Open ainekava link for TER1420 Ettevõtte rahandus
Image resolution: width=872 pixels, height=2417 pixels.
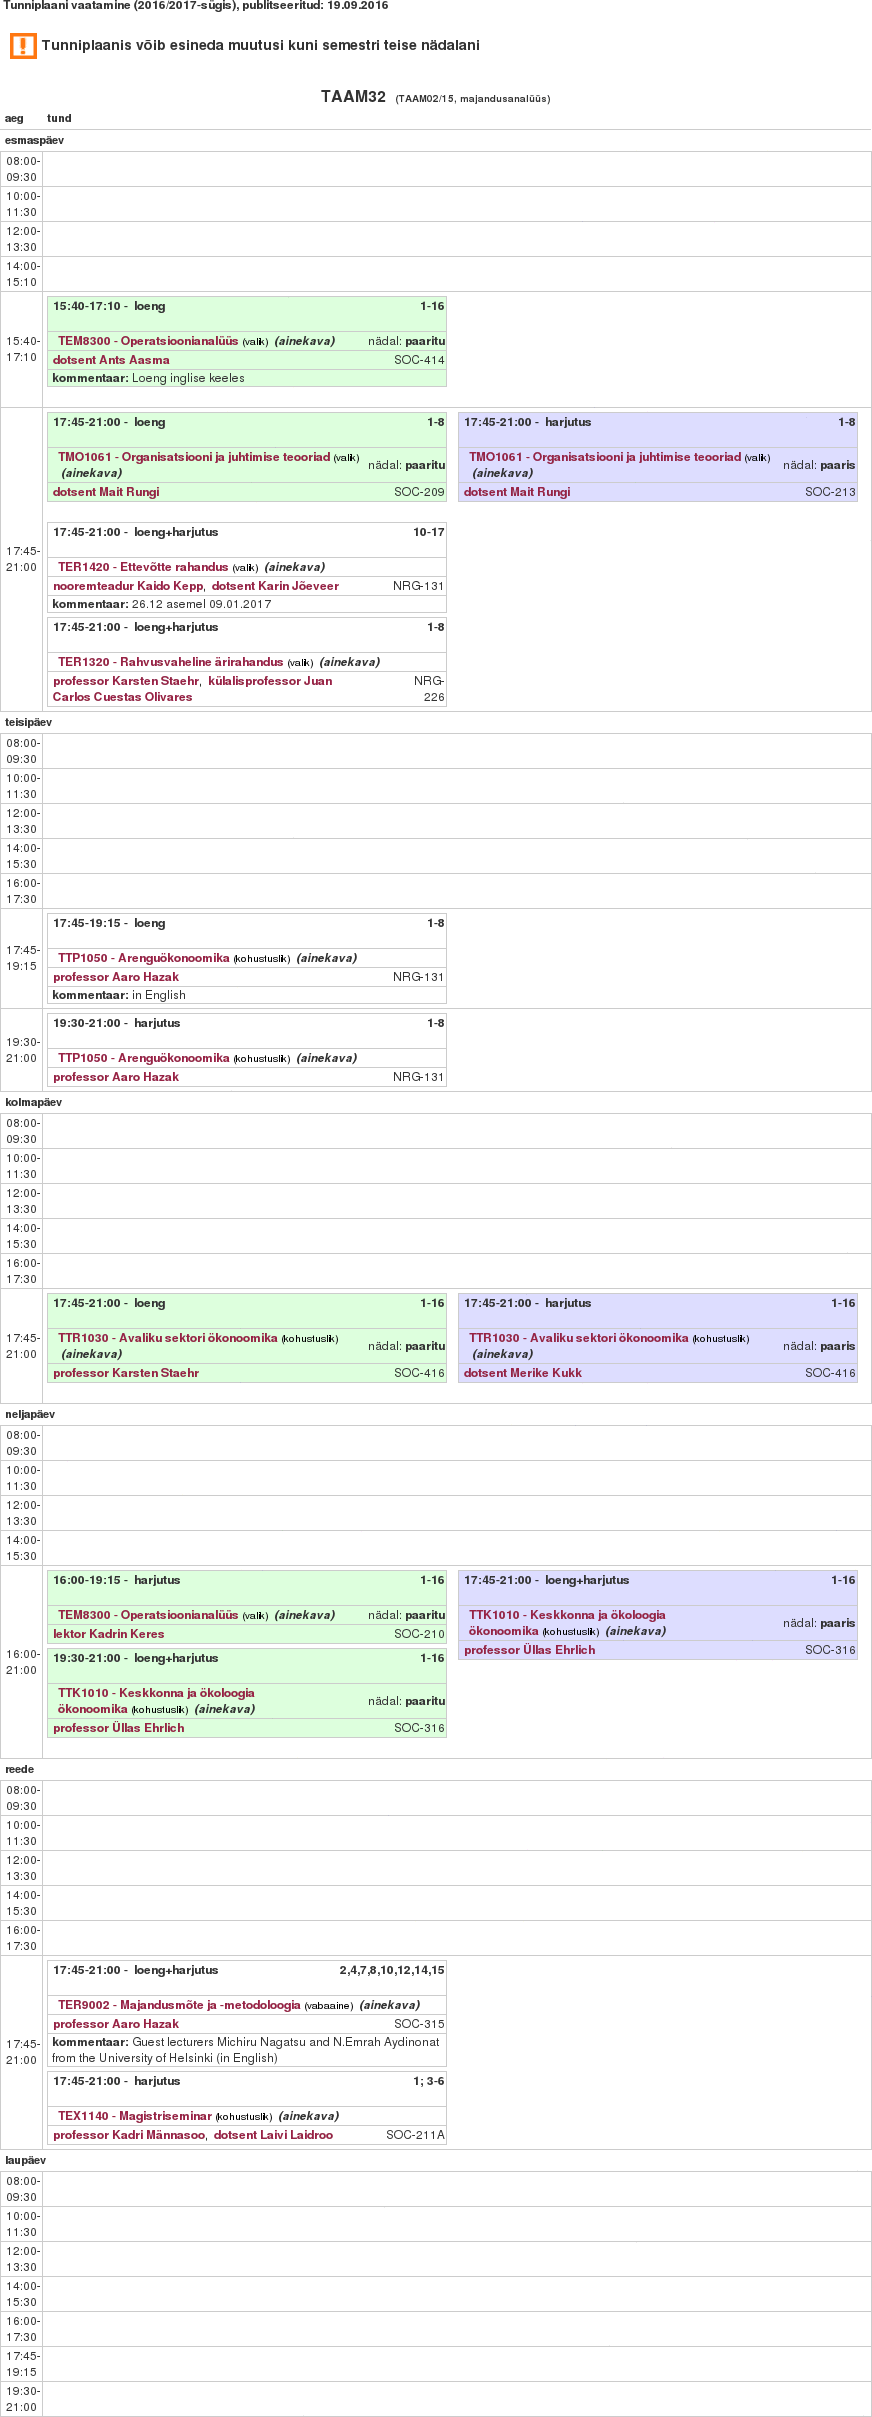[294, 567]
